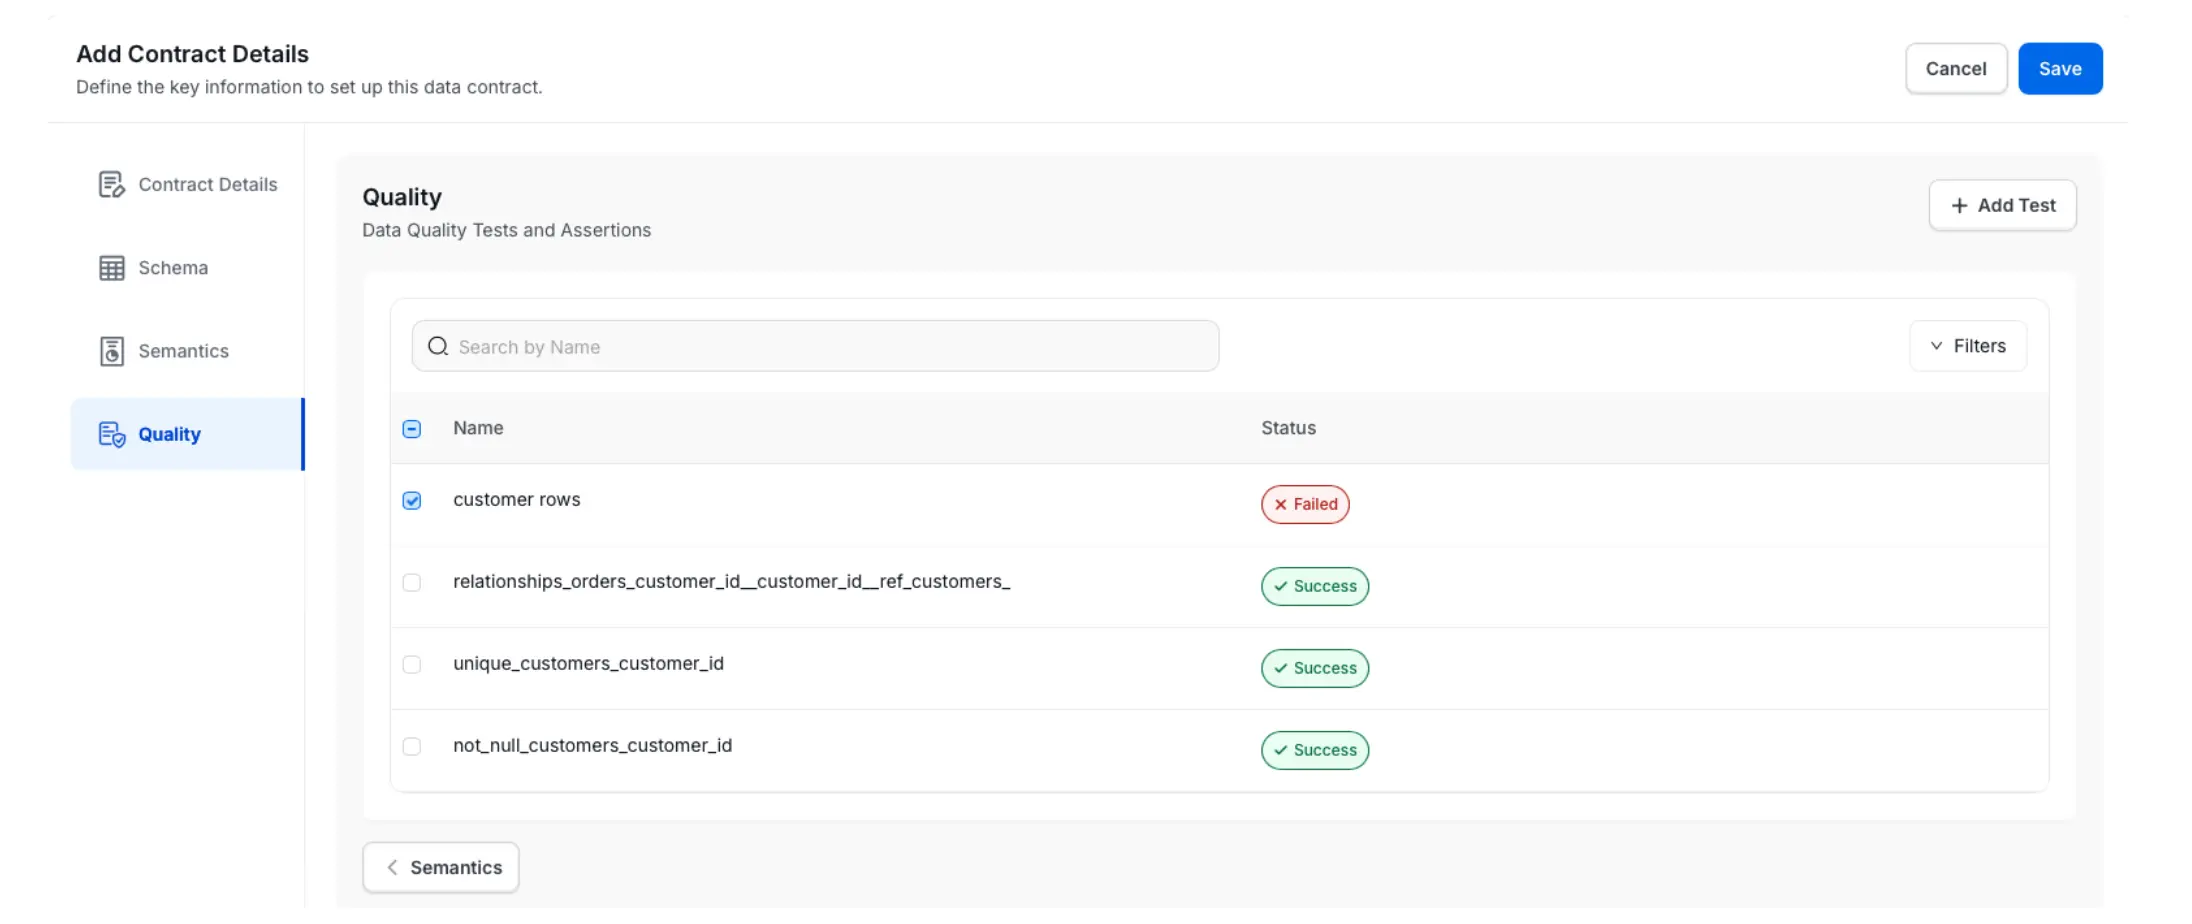Click the plus icon on Add Test
This screenshot has width=2192, height=924.
1959,206
